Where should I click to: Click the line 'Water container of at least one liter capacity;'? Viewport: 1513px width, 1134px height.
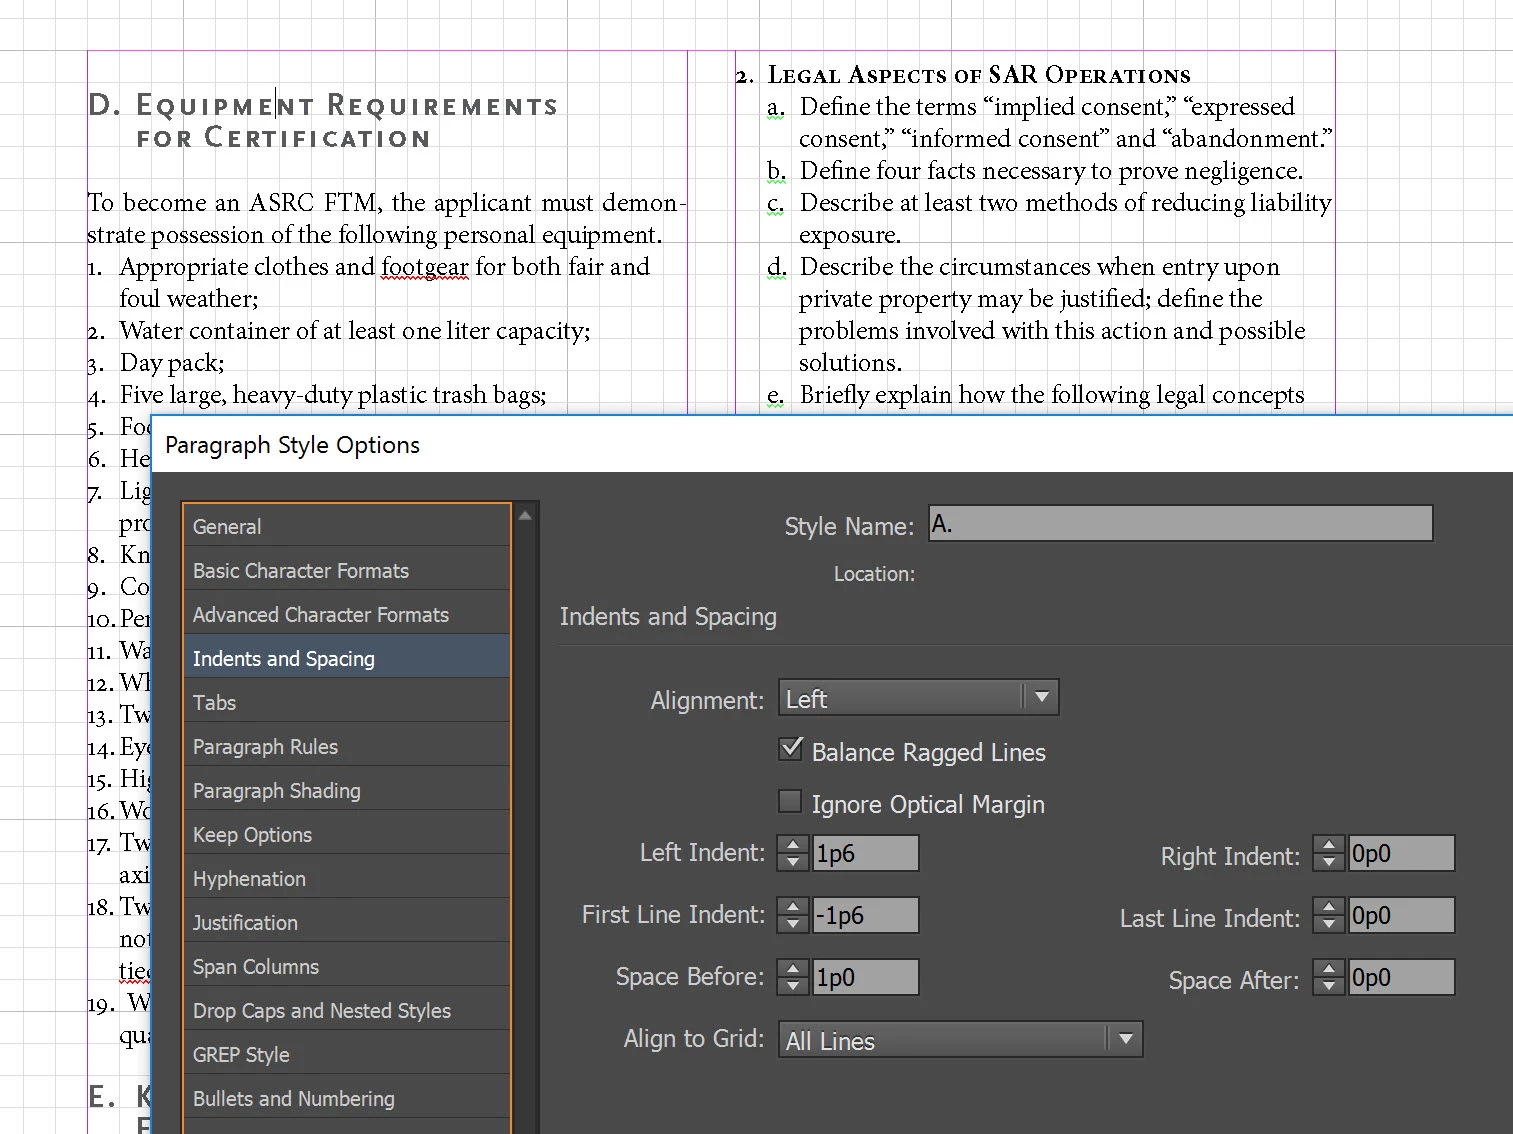[355, 331]
